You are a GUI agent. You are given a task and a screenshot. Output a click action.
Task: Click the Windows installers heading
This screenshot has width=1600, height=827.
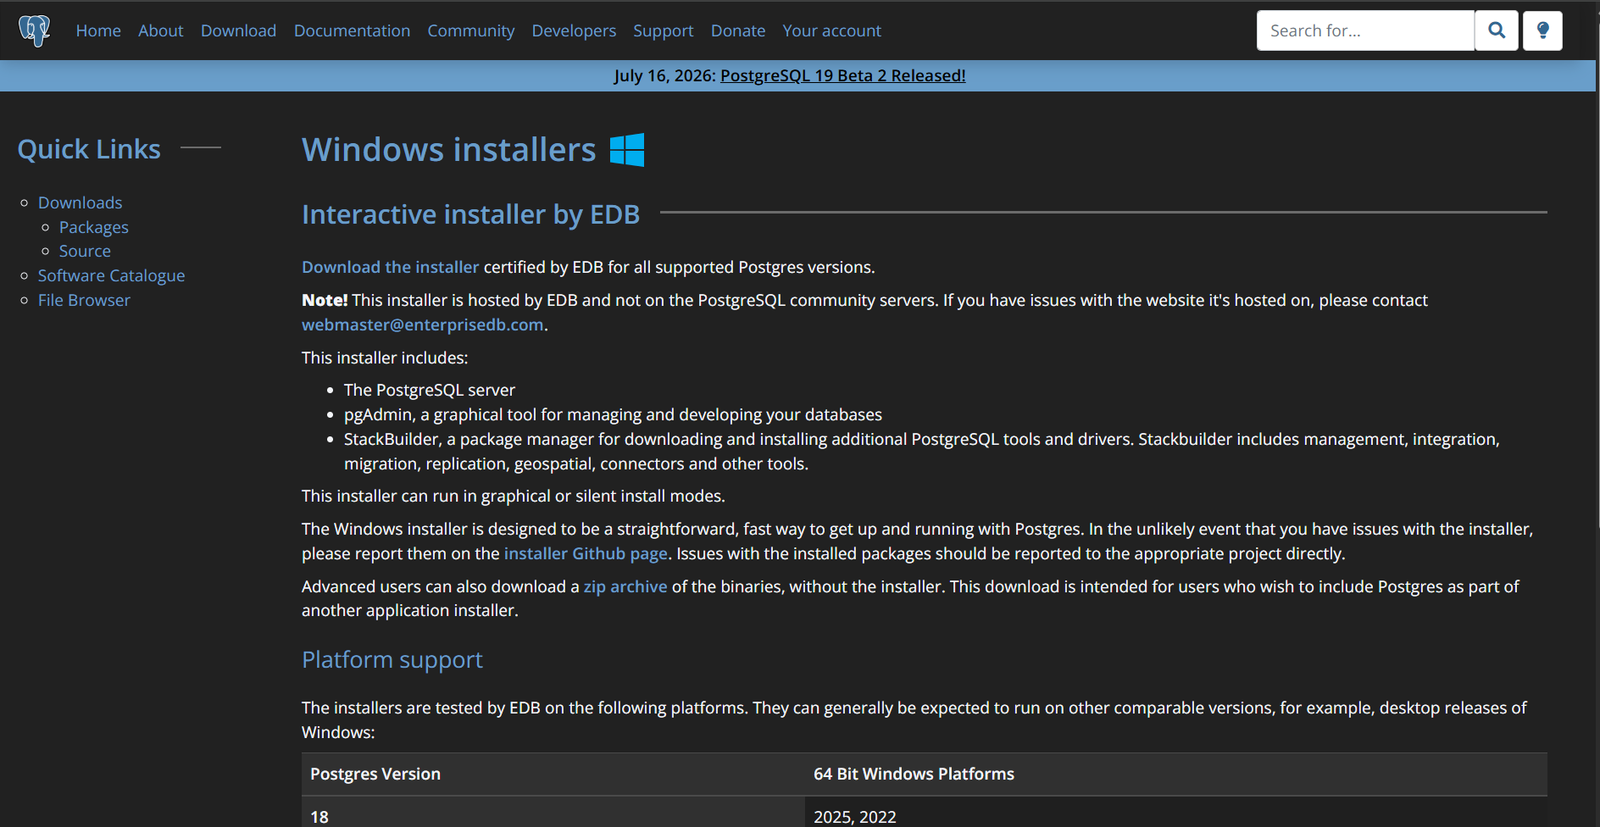tap(449, 150)
